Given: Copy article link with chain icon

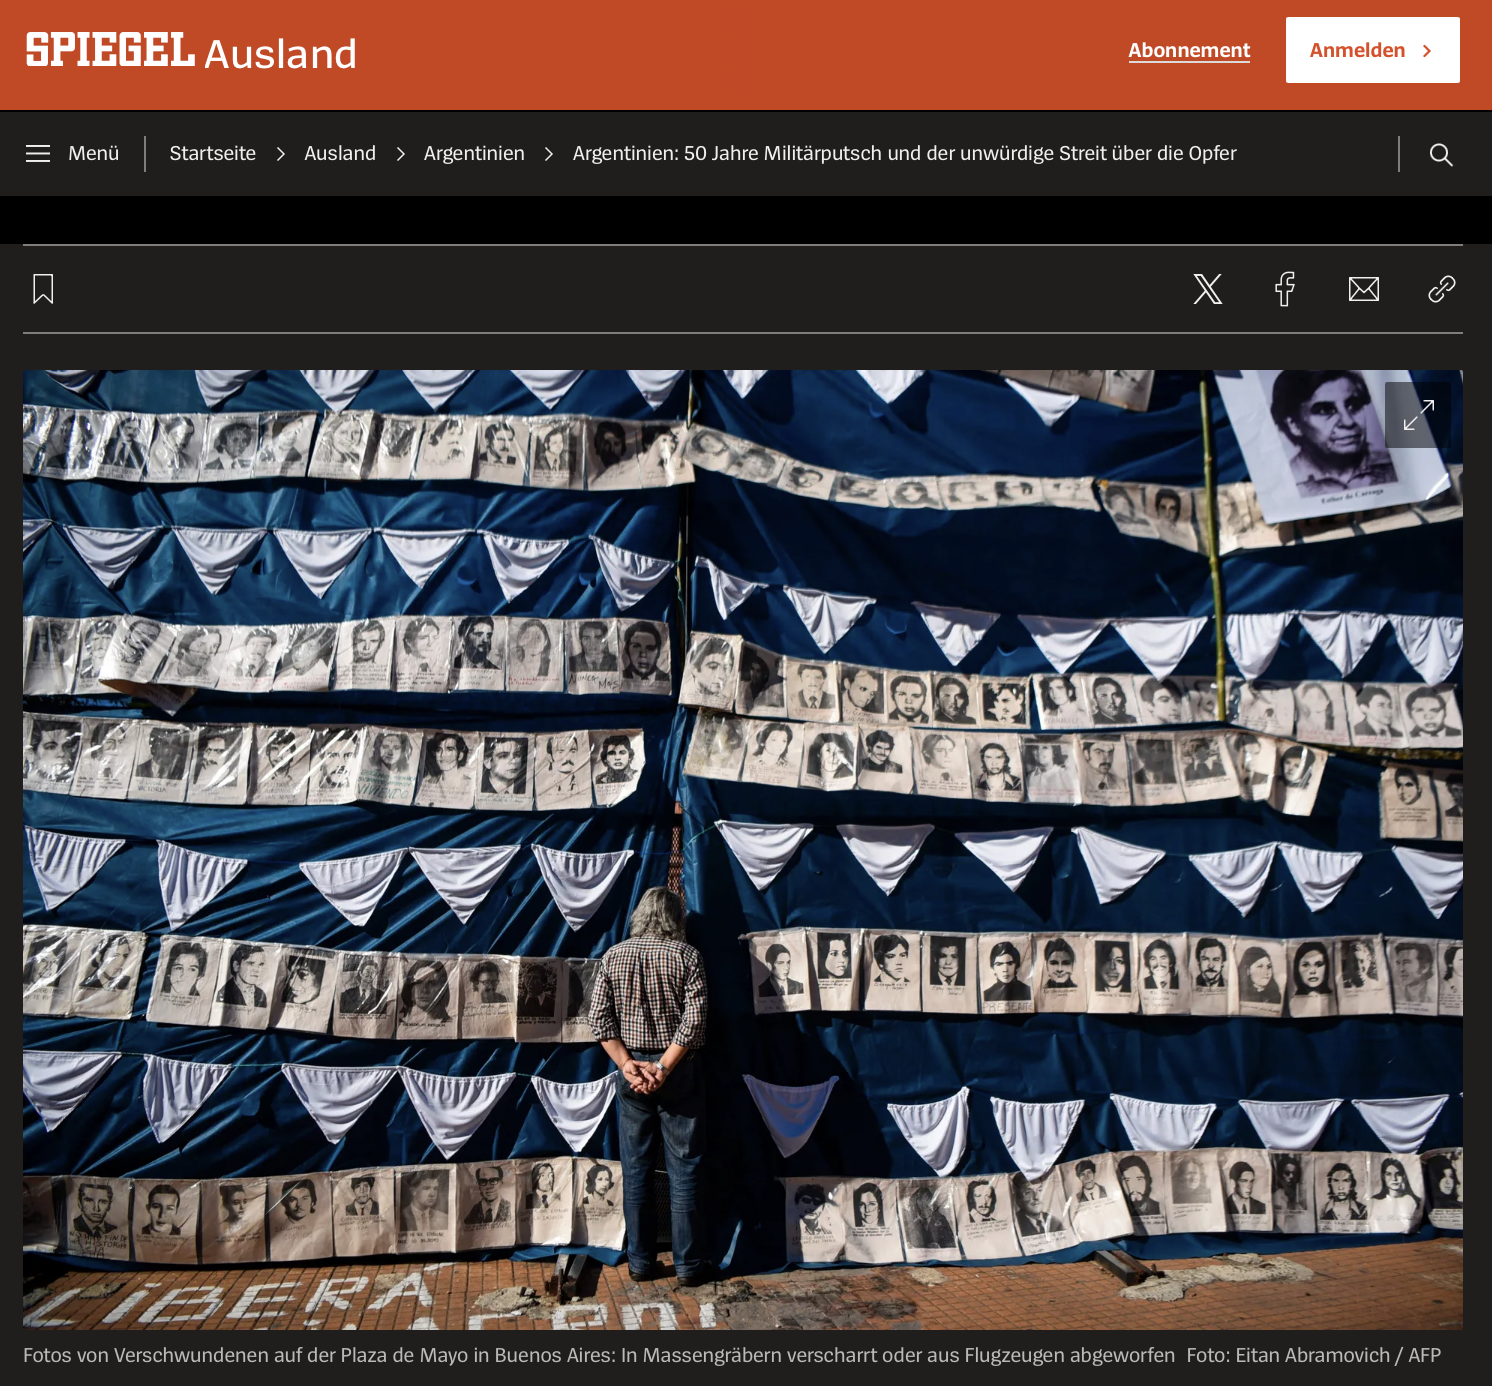Looking at the screenshot, I should (x=1441, y=289).
